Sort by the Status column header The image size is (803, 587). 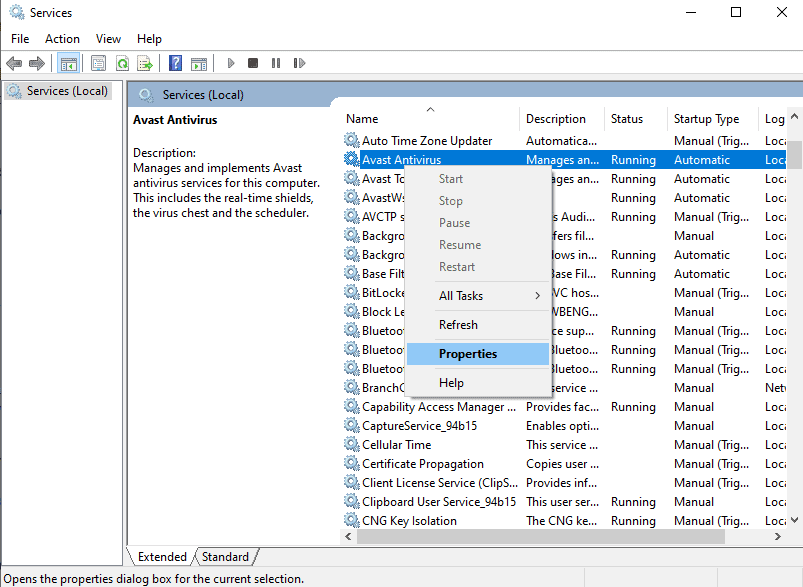point(636,119)
